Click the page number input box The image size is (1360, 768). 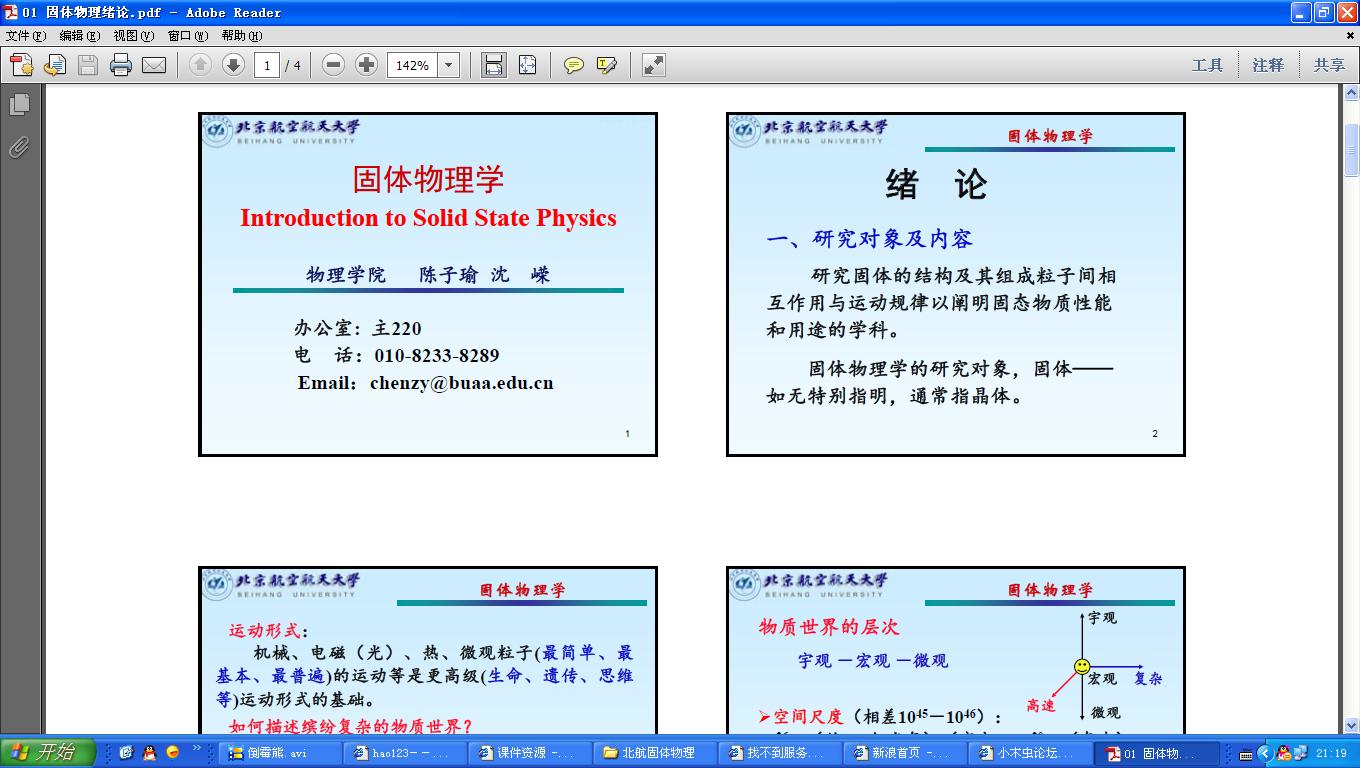coord(267,65)
